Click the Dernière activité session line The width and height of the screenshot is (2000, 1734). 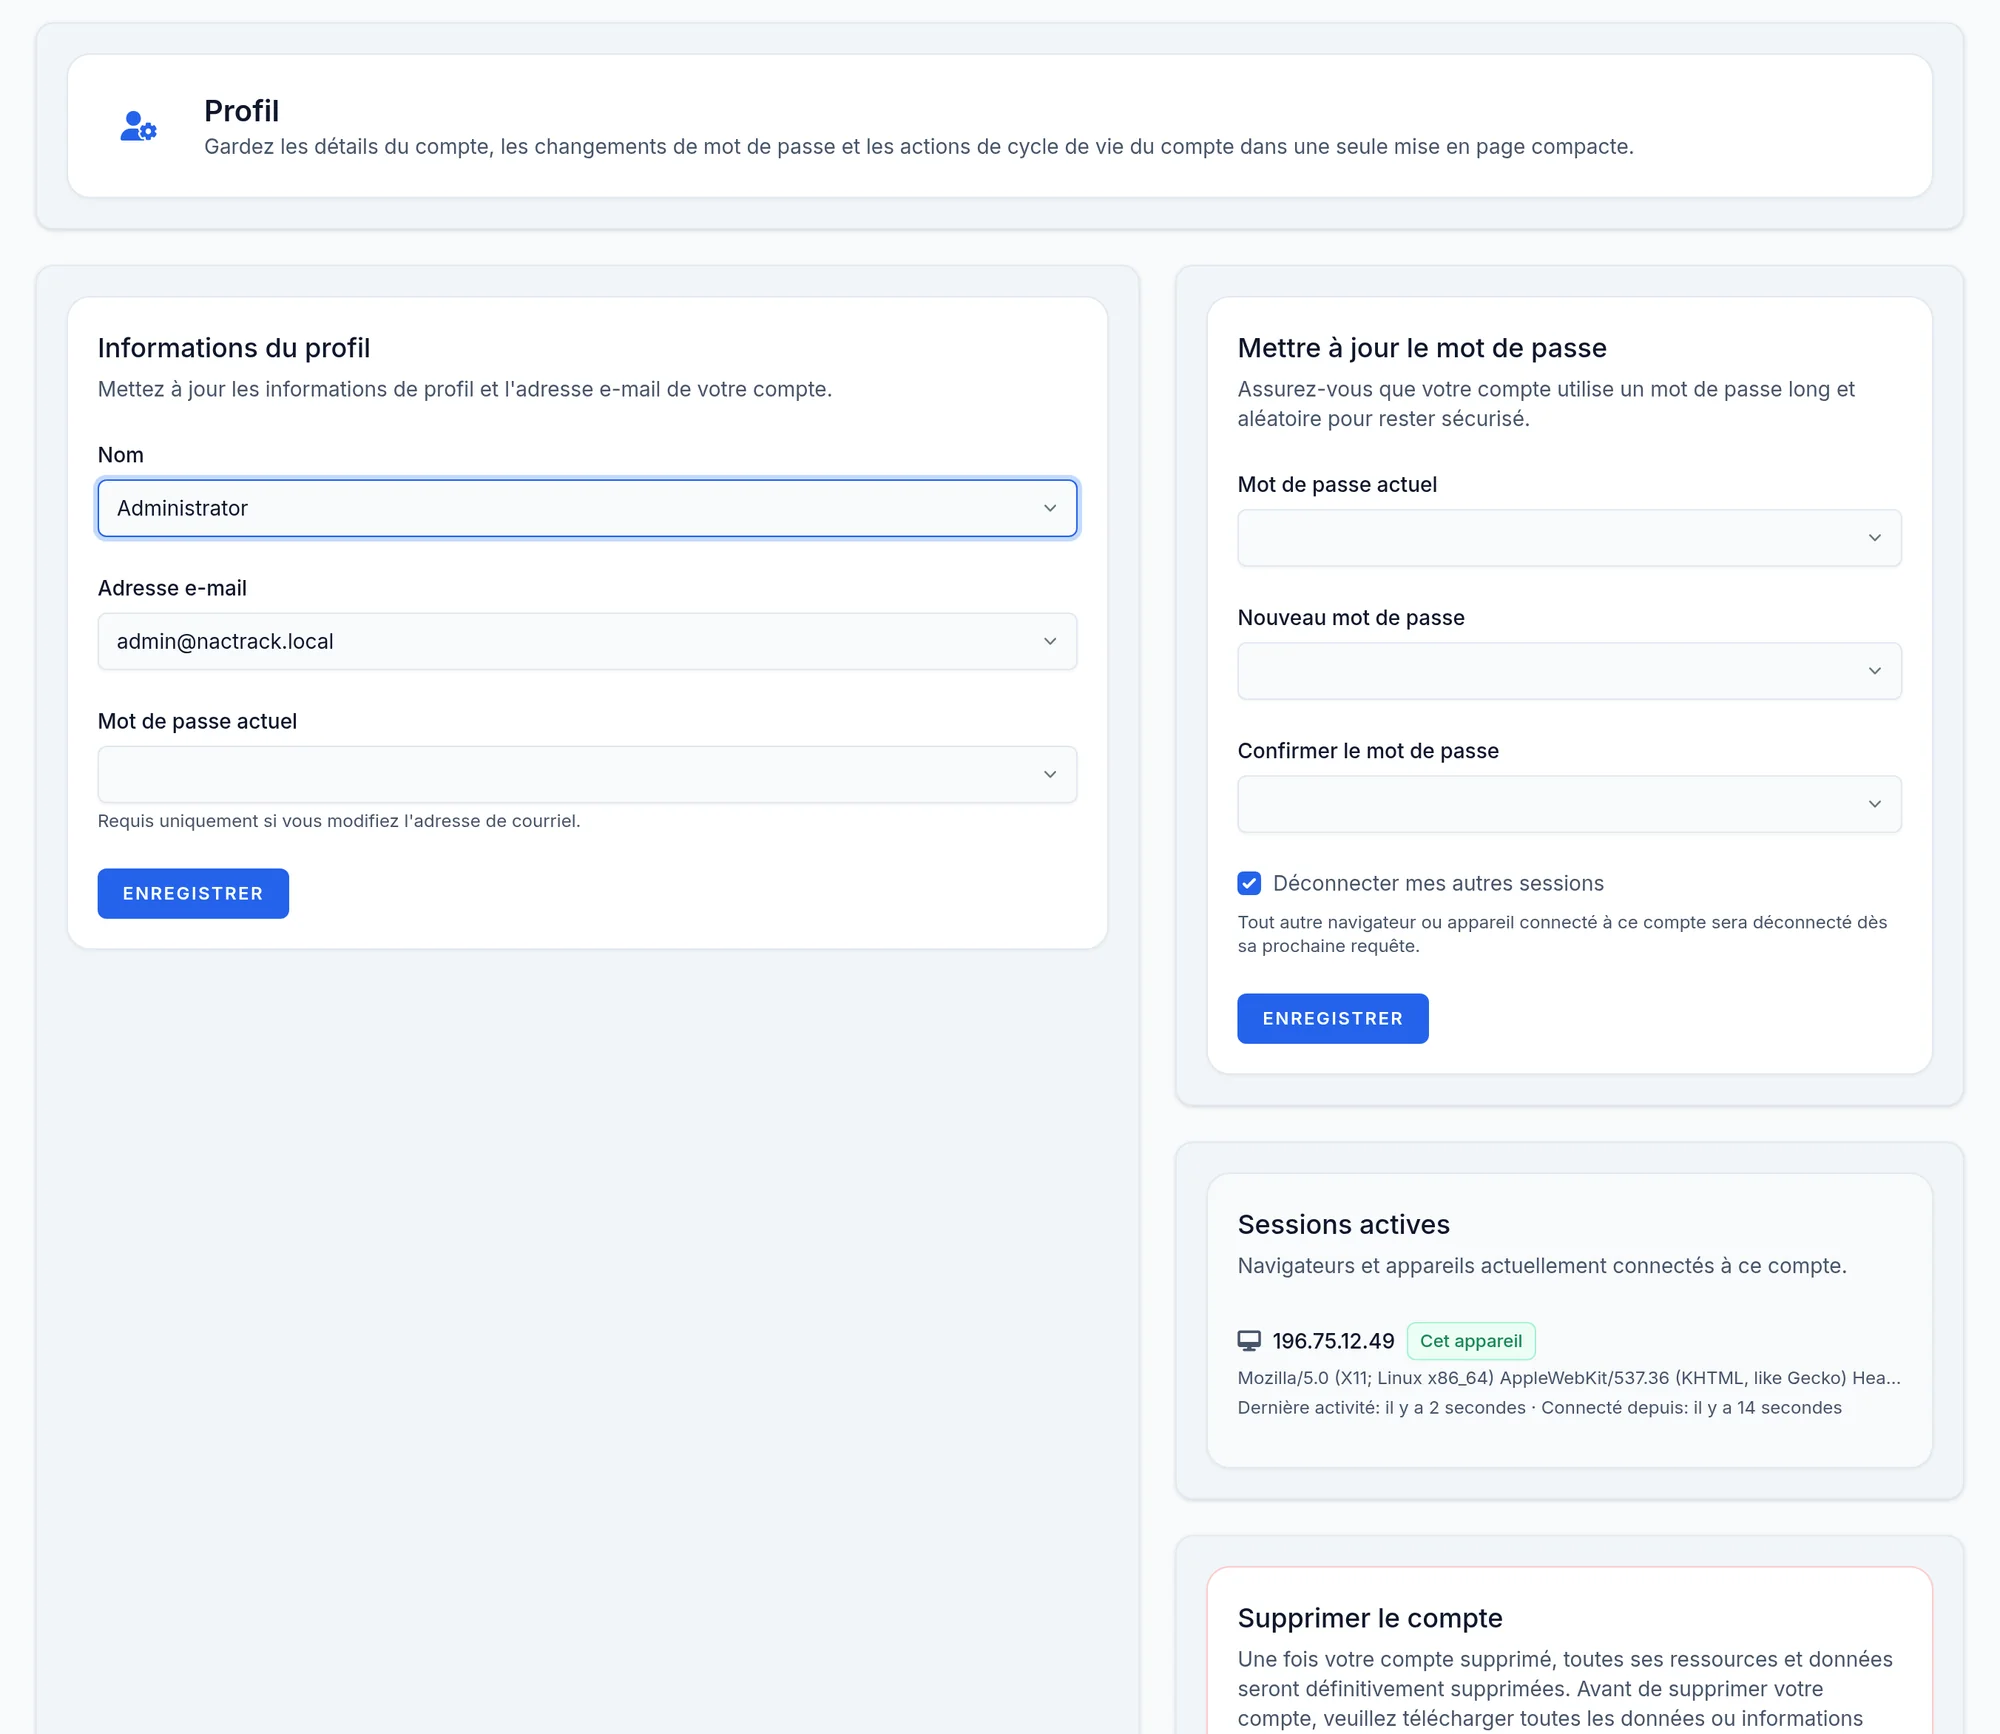pos(1540,1408)
